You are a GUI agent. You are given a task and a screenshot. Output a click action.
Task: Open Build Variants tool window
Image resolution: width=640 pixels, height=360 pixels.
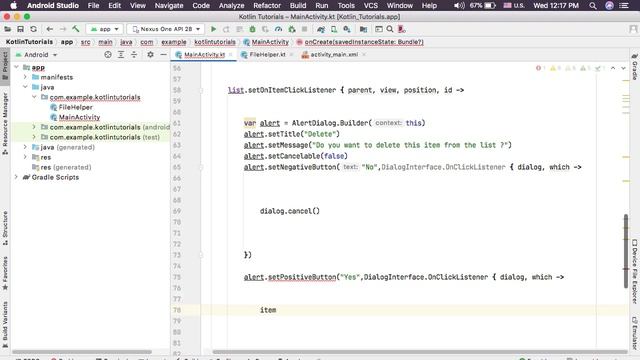[x=5, y=324]
